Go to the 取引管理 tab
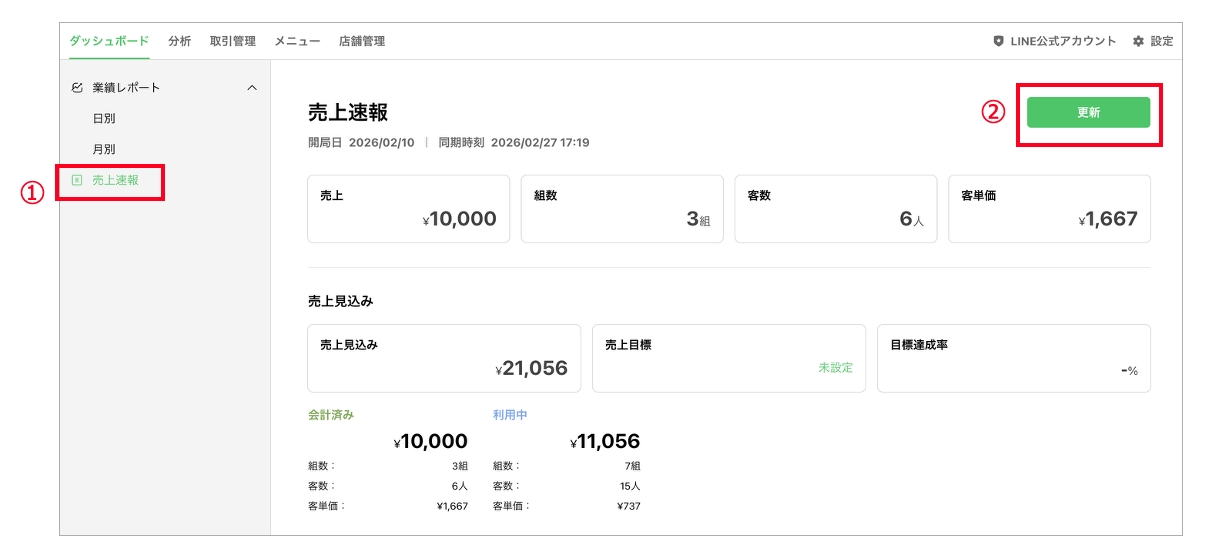The height and width of the screenshot is (558, 1216). (233, 41)
